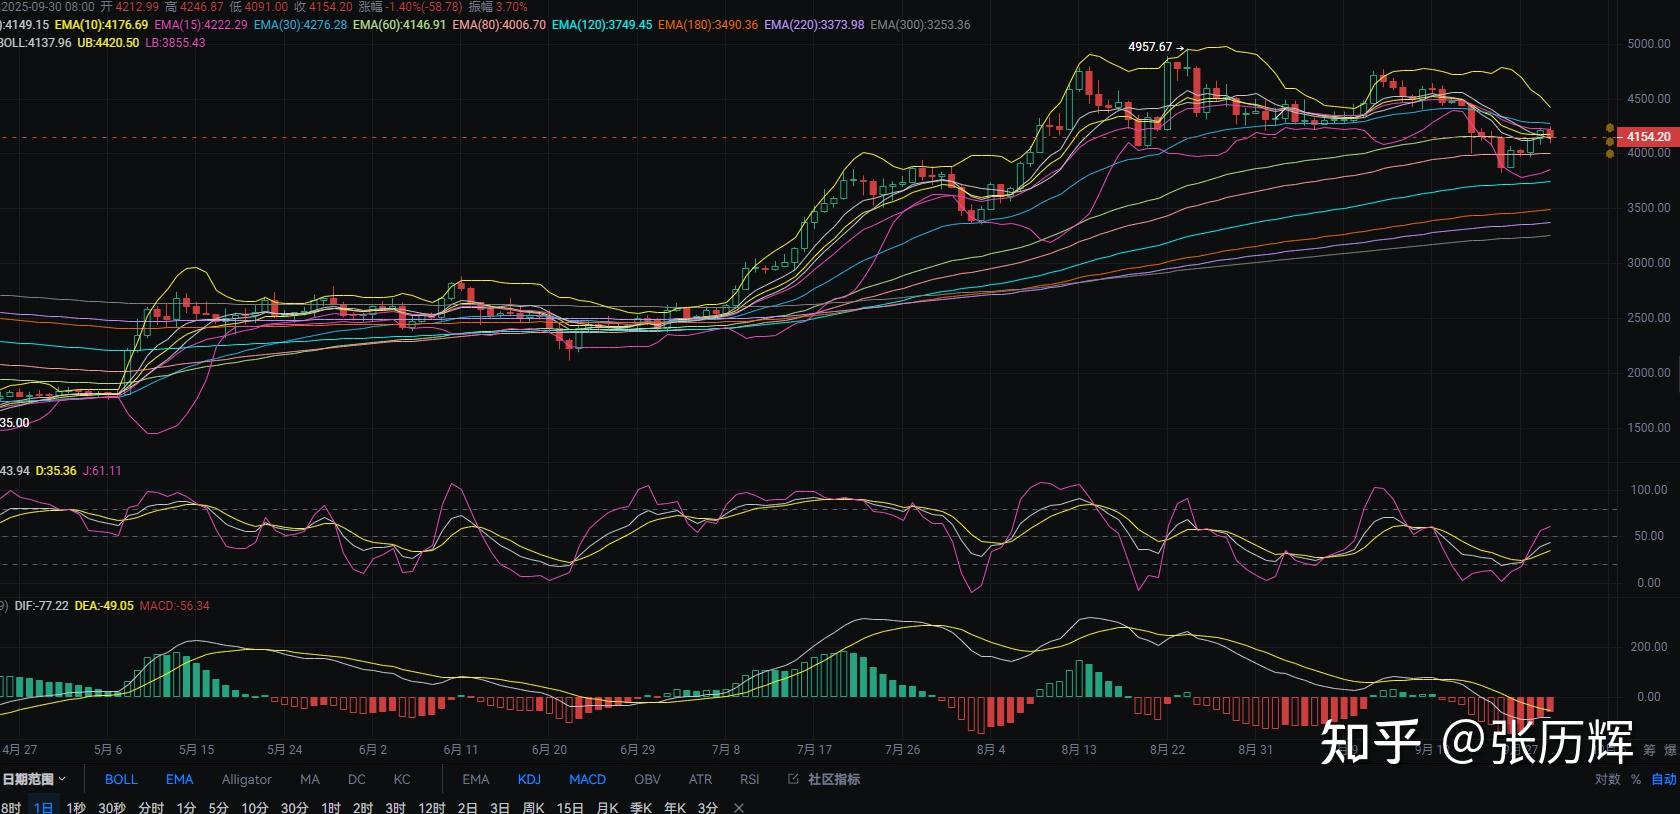Turn on the OBV indicator
Viewport: 1680px width, 814px height.
point(647,779)
